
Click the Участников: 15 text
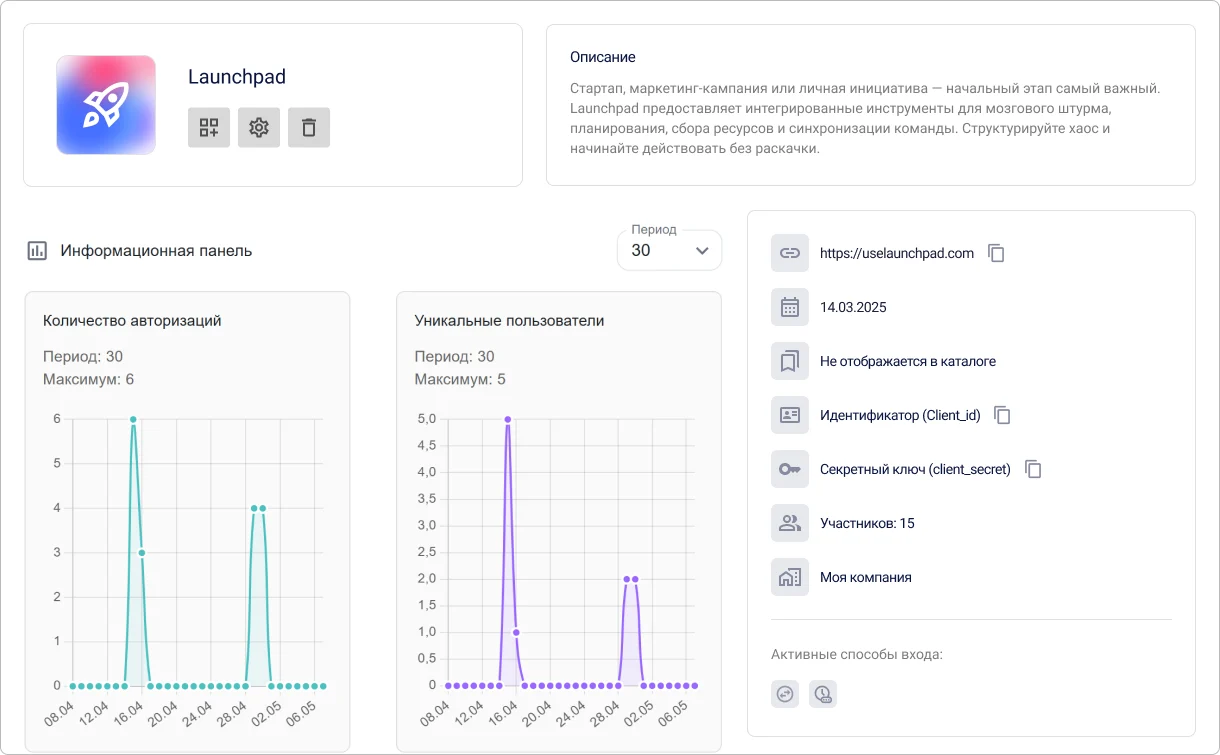tap(867, 523)
